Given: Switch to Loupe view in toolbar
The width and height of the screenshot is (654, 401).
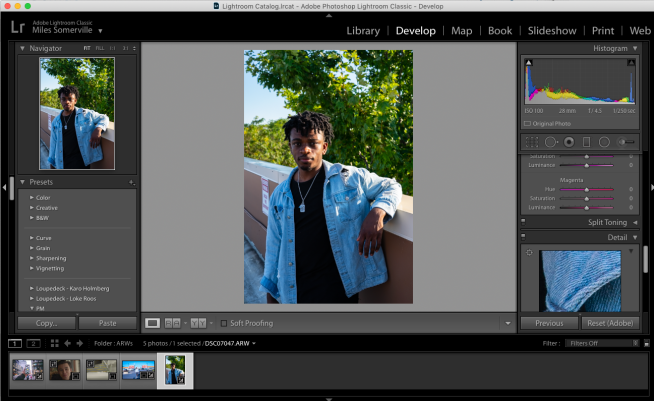Looking at the screenshot, I should point(153,323).
